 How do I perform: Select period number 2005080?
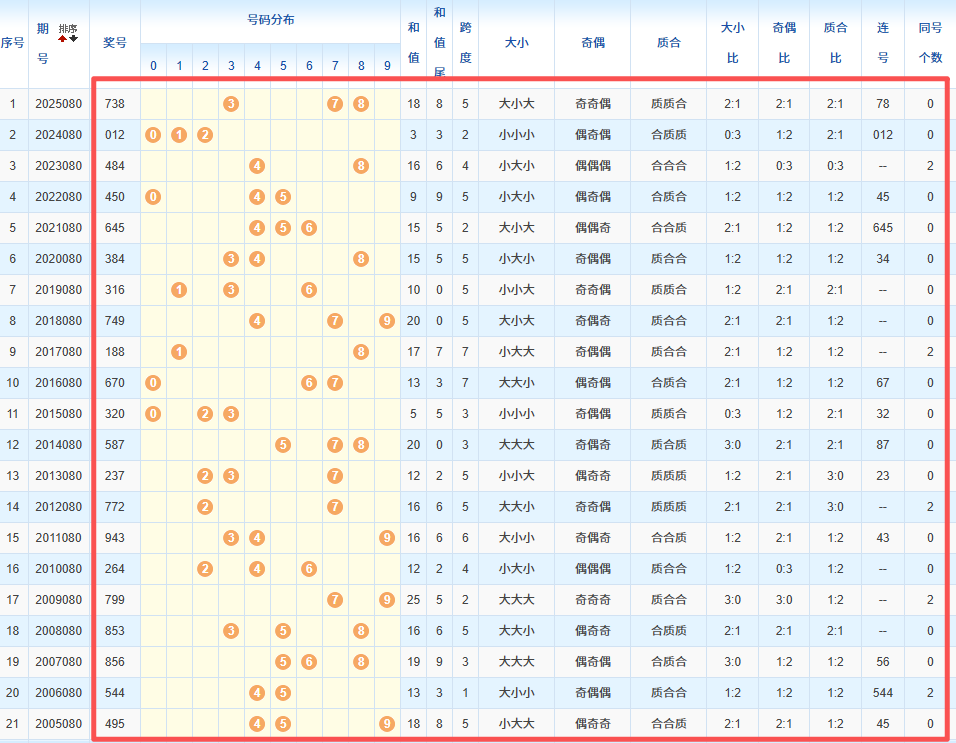pyautogui.click(x=59, y=723)
